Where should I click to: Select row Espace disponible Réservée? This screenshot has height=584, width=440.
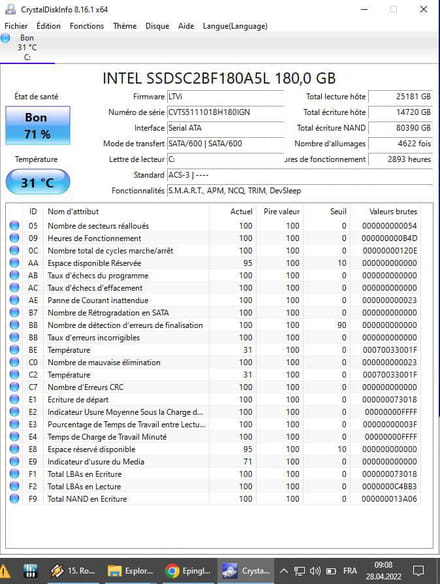pos(214,263)
